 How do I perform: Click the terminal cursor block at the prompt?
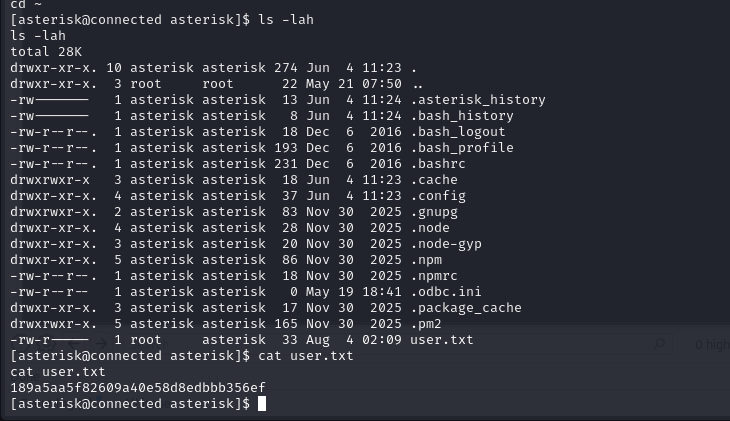pos(262,403)
